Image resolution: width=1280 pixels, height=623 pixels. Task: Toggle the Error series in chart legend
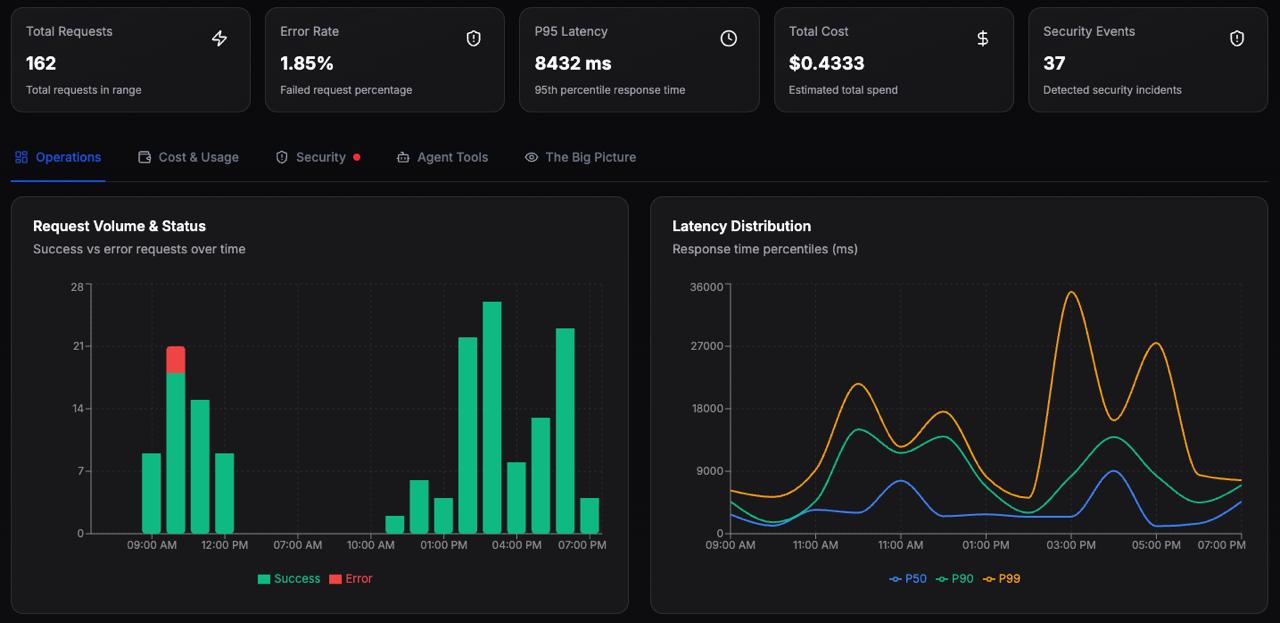[x=350, y=579]
